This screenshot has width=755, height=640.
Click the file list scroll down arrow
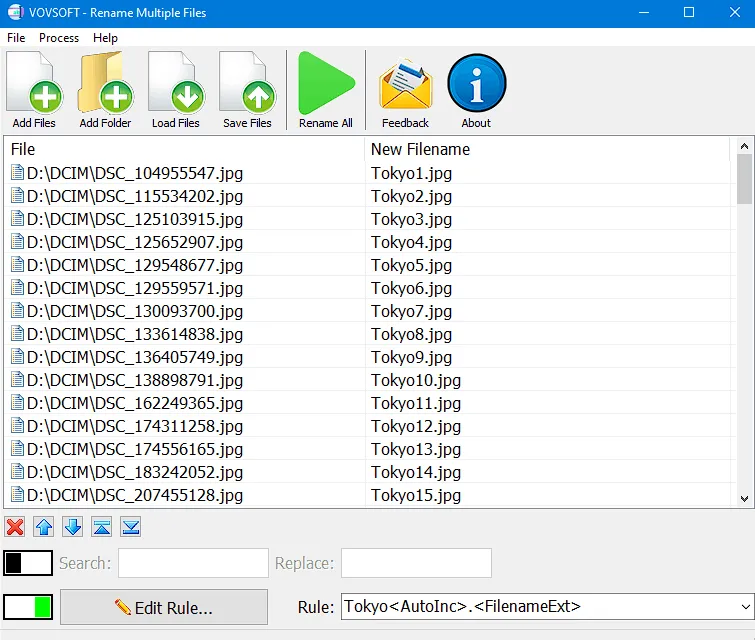click(744, 498)
